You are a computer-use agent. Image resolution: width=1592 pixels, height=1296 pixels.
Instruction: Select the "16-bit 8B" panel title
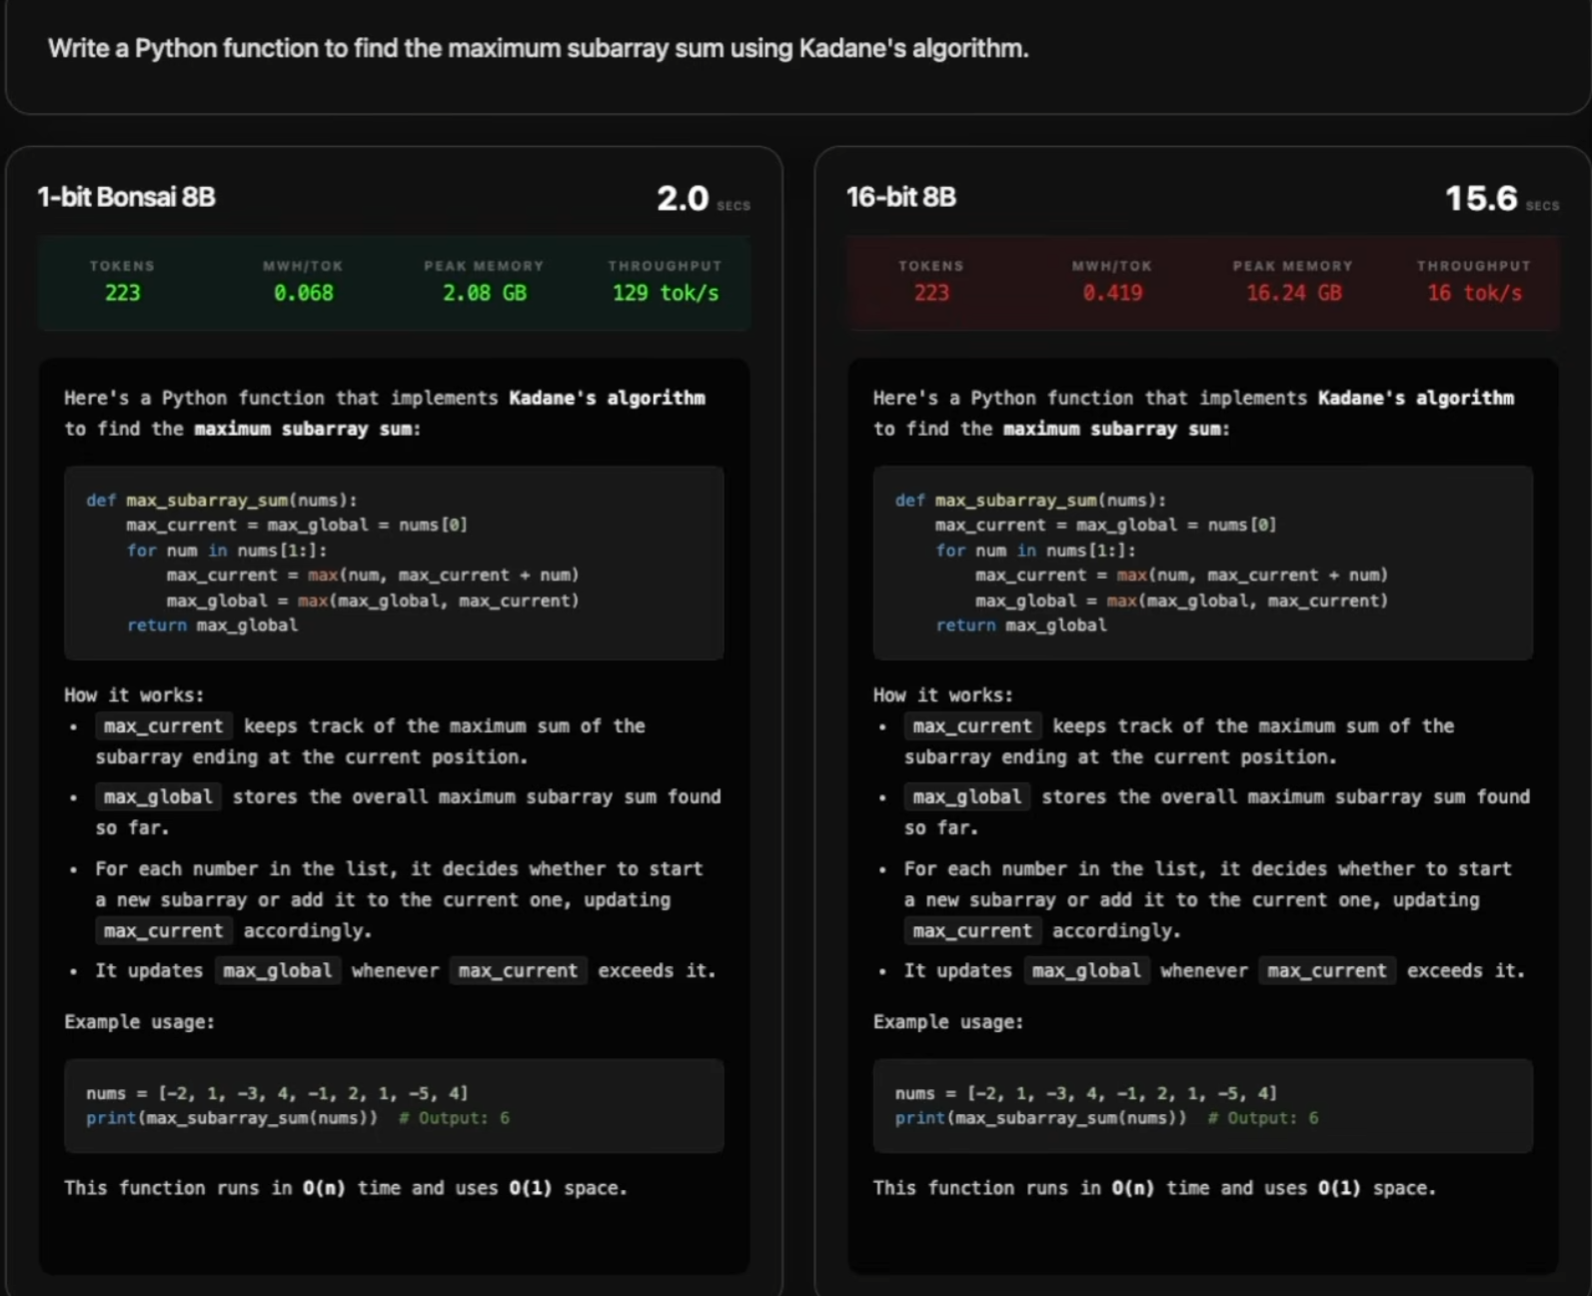(x=901, y=197)
